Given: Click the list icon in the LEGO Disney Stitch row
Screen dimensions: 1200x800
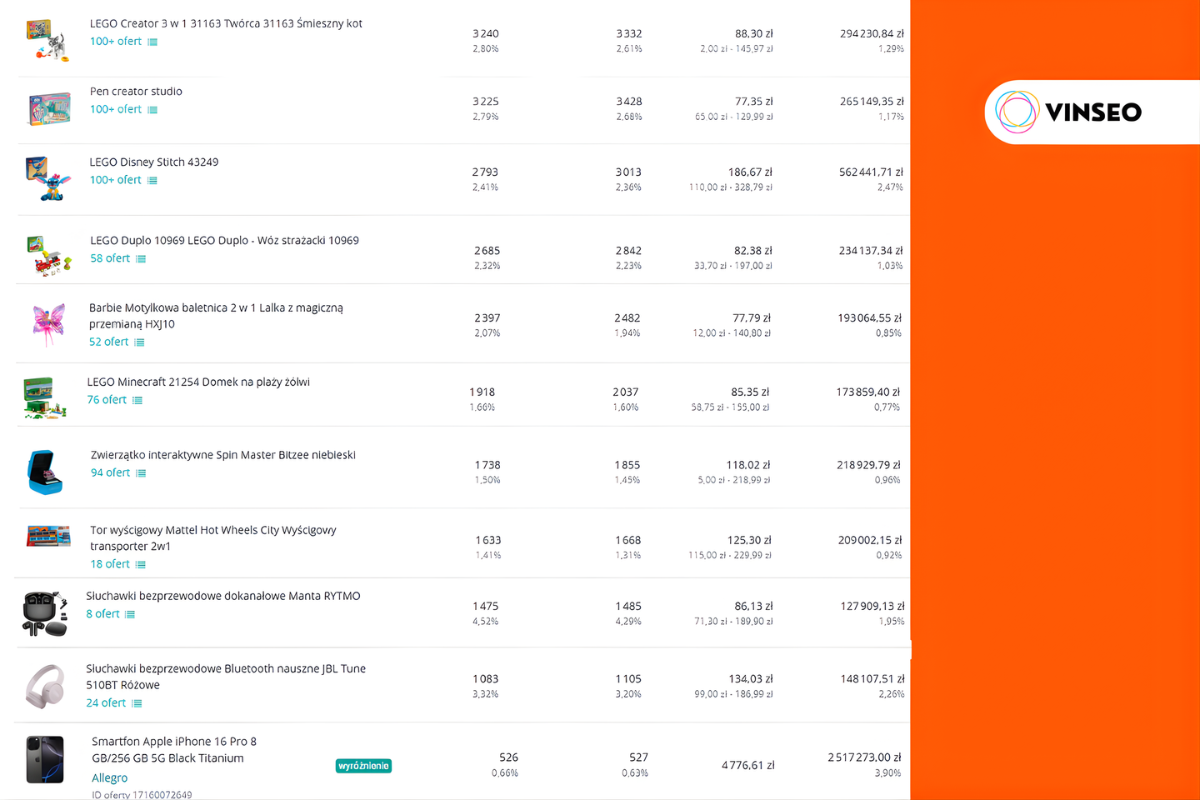Looking at the screenshot, I should tap(152, 181).
